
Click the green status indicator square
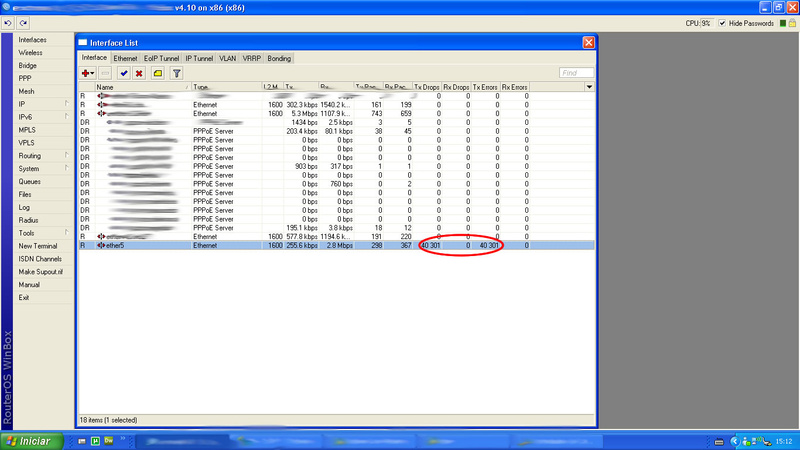point(783,23)
